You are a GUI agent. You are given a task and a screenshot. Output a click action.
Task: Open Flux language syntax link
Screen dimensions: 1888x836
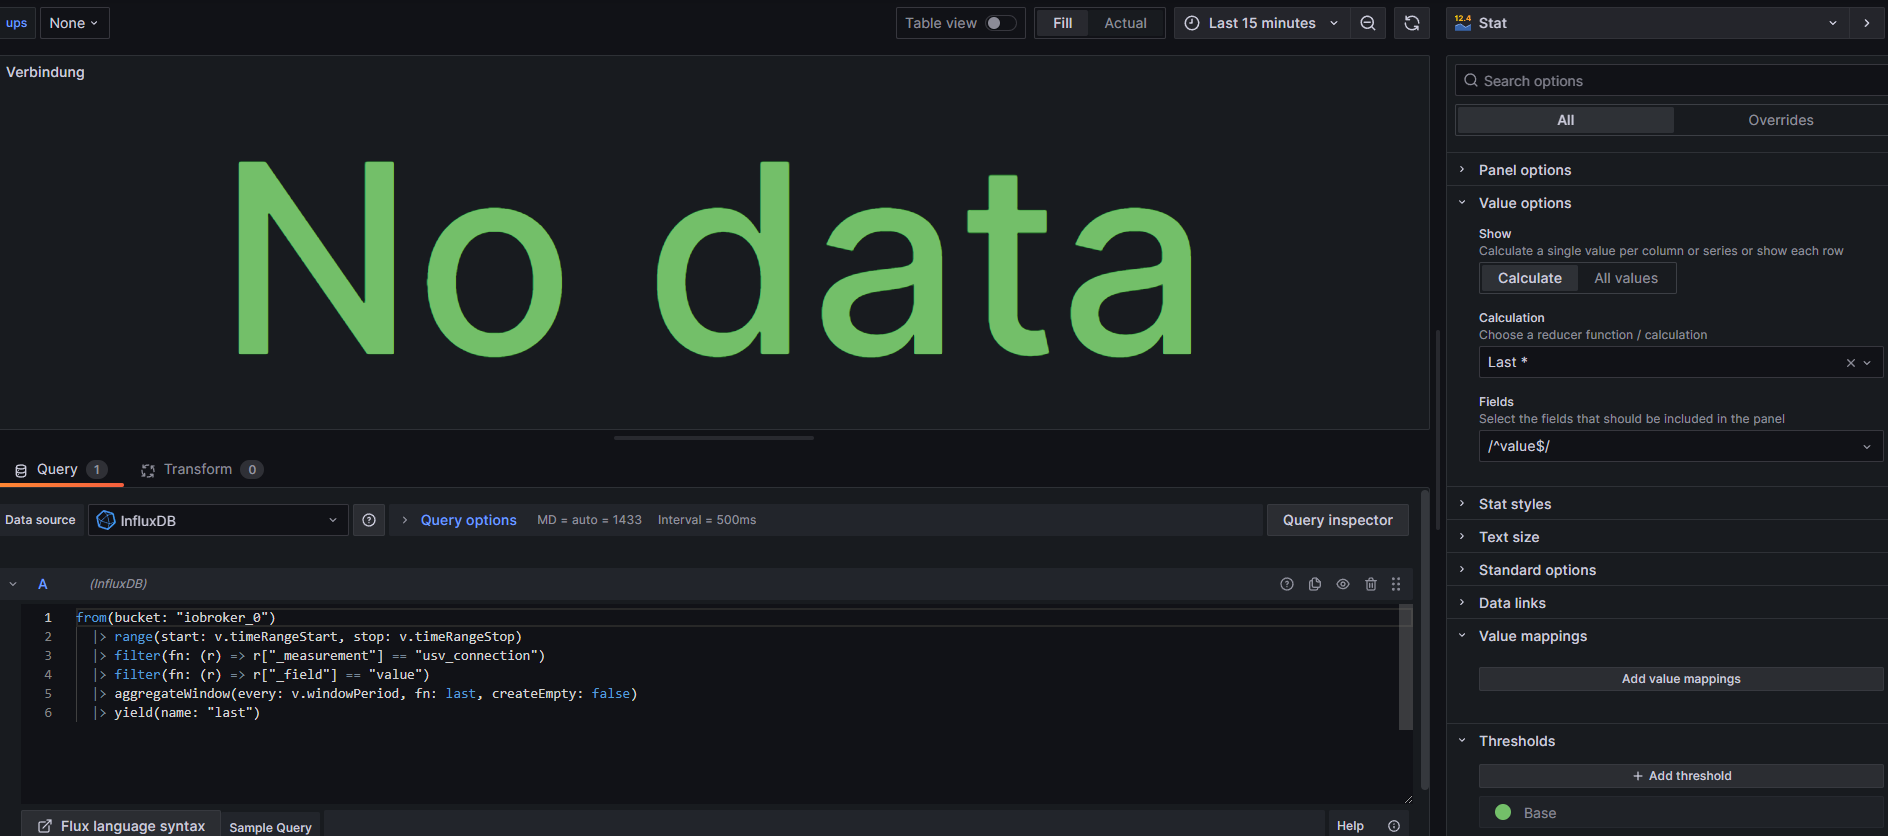pyautogui.click(x=121, y=825)
